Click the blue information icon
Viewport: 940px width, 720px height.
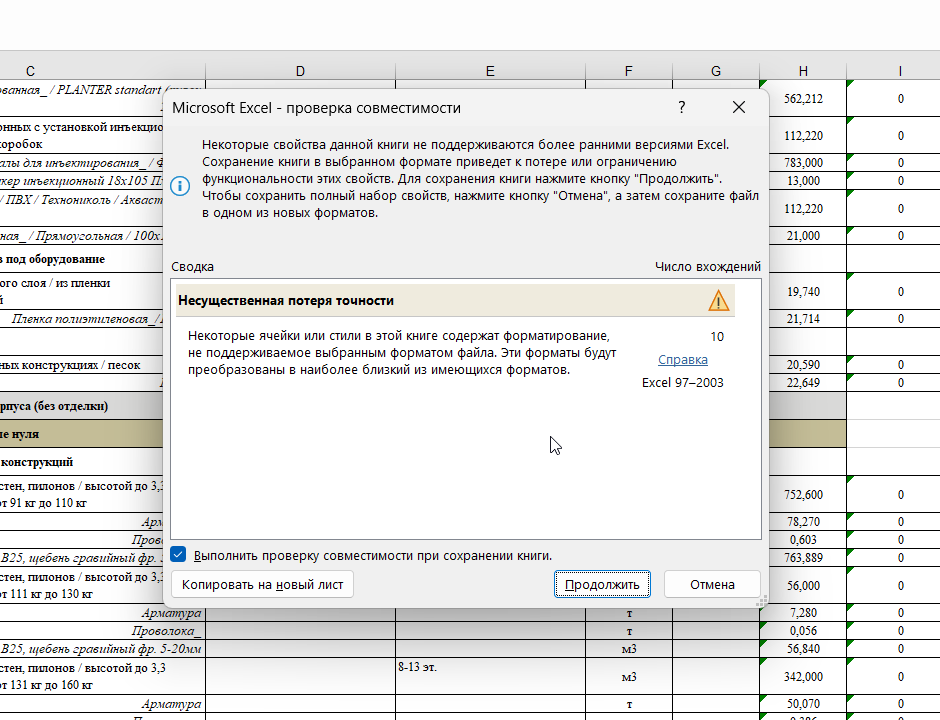pos(180,186)
